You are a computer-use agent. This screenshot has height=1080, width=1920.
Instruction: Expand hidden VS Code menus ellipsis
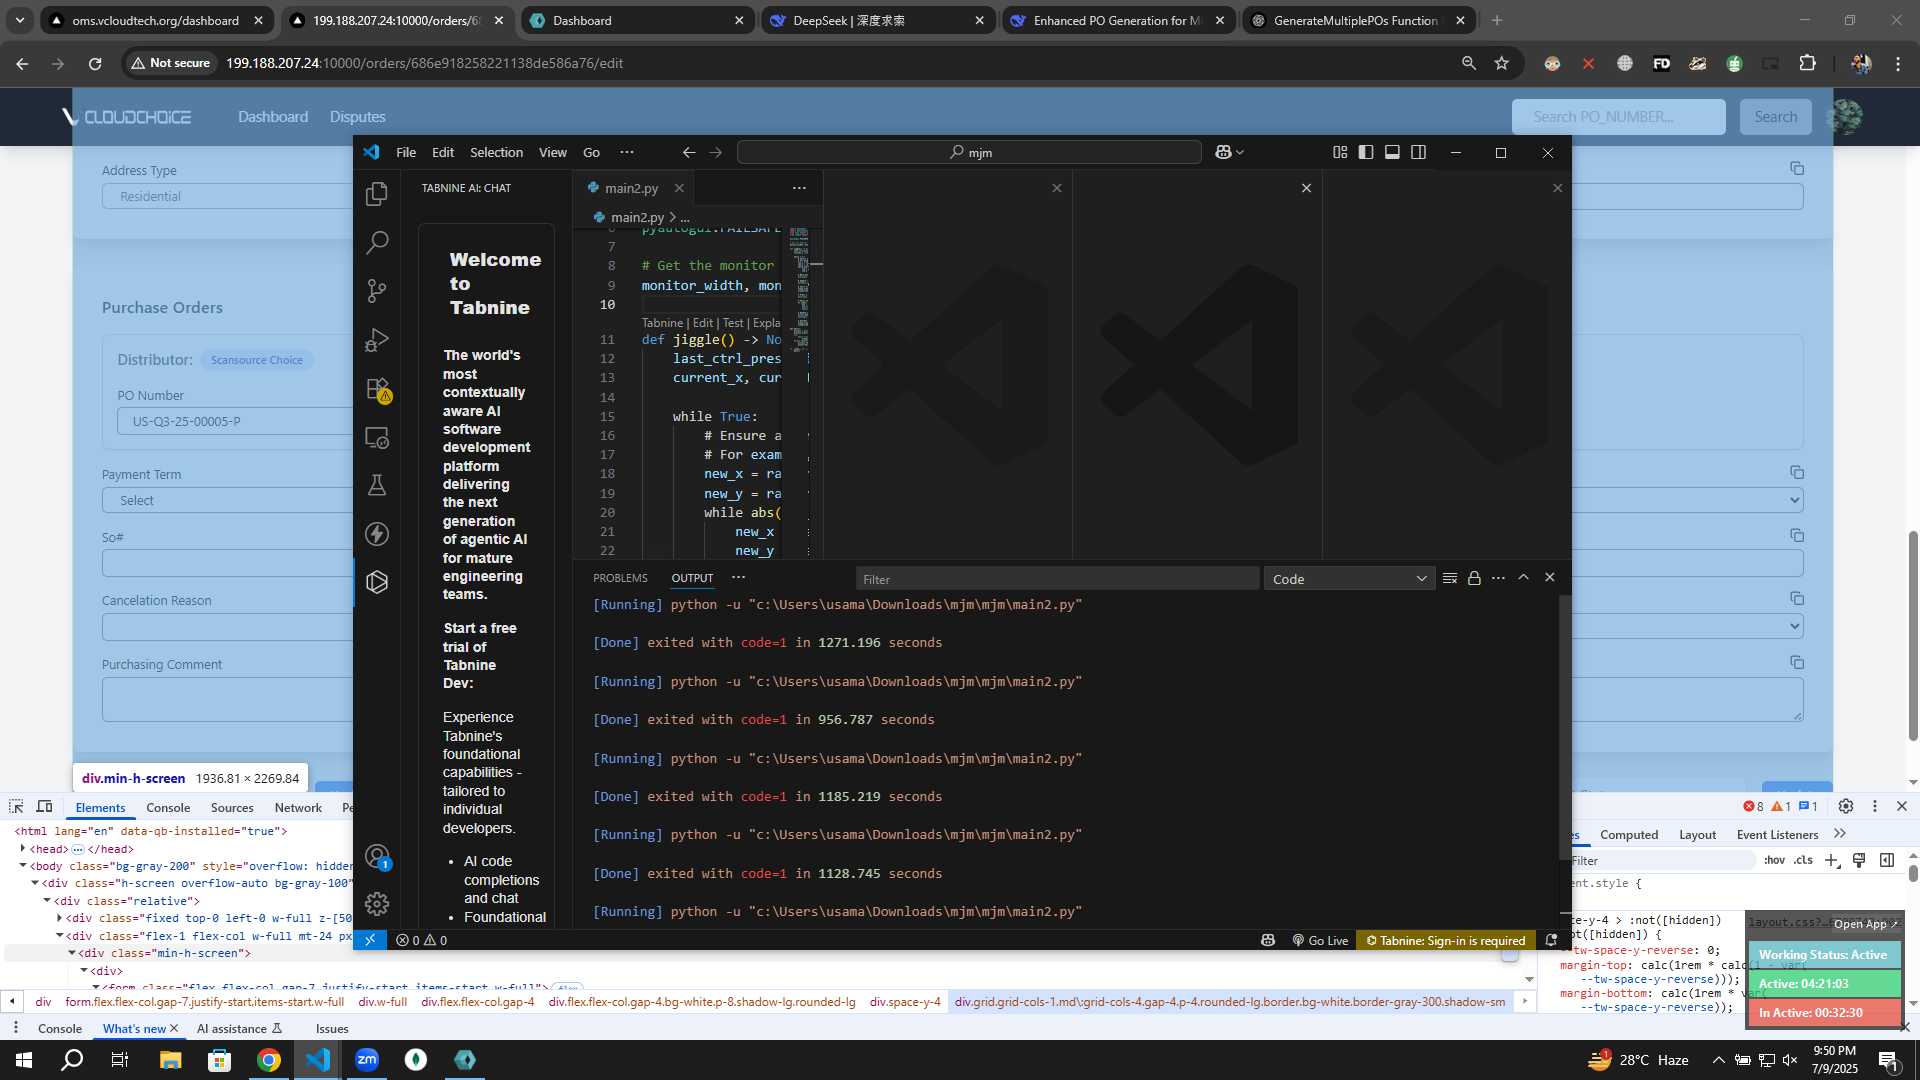tap(627, 152)
